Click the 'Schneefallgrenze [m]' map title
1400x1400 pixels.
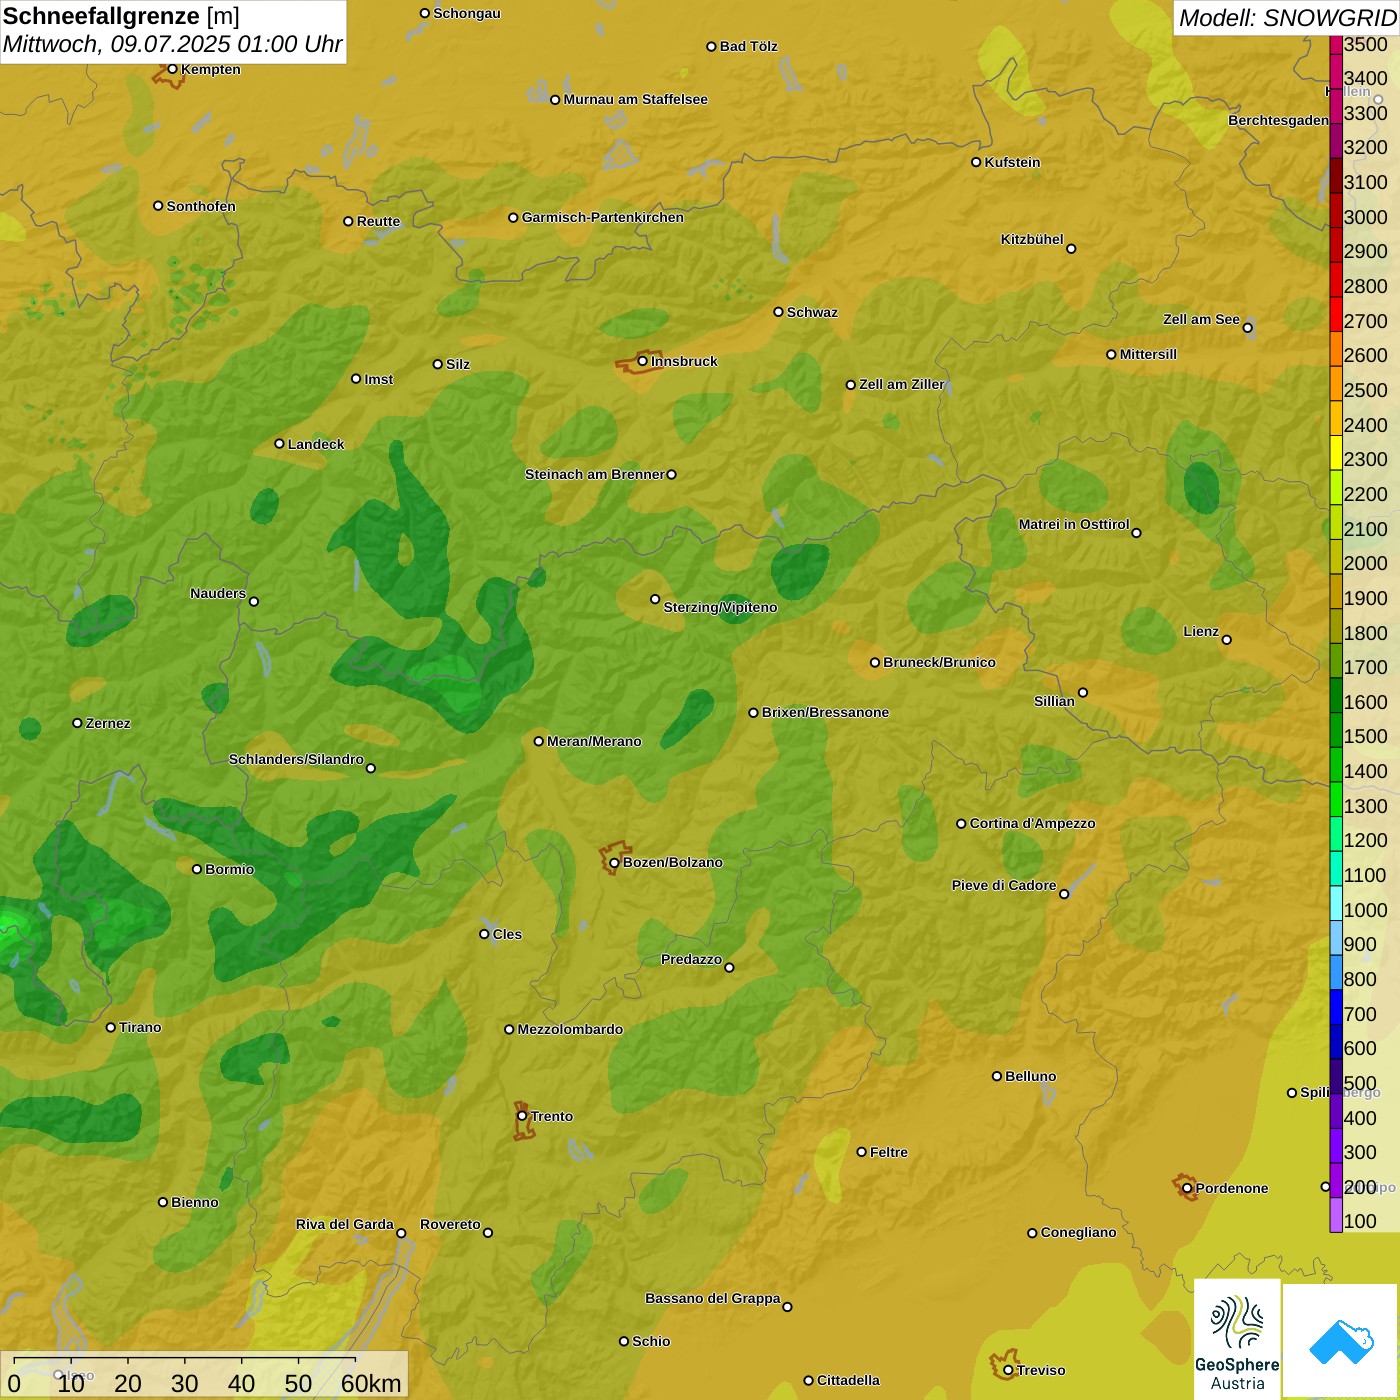click(122, 16)
